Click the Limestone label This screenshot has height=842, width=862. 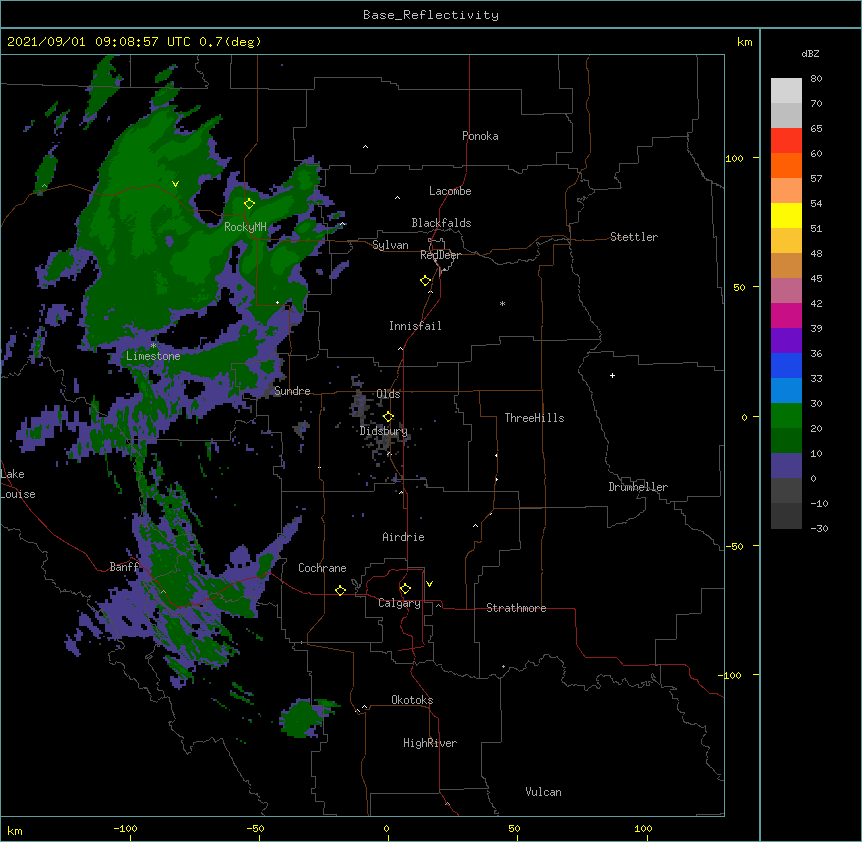point(153,356)
